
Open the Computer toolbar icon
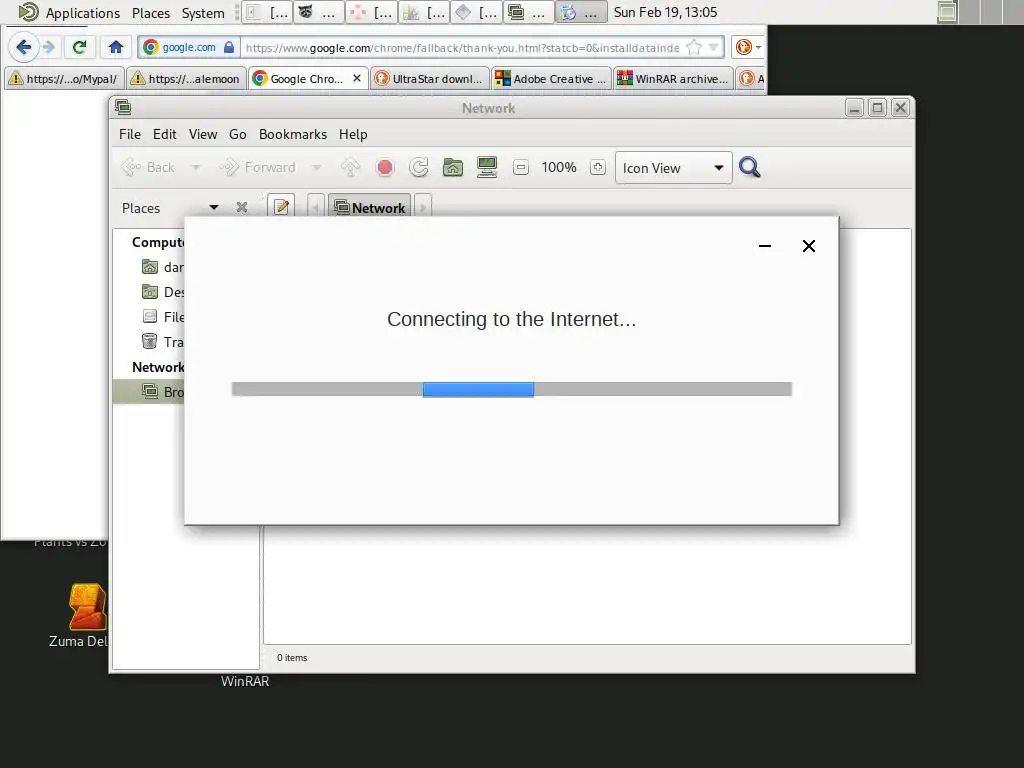(x=487, y=168)
